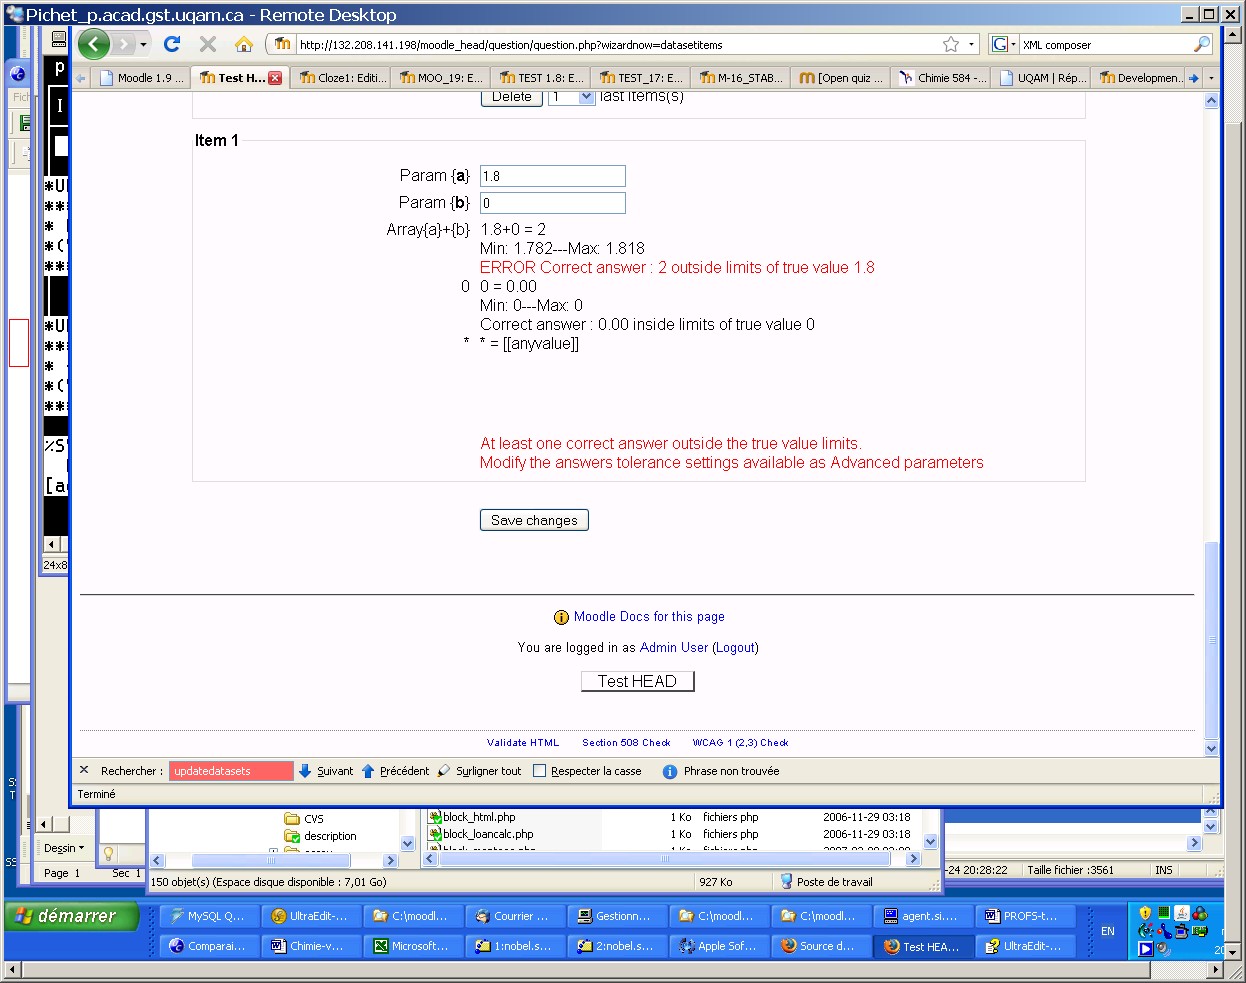Viewport: 1246px width, 983px height.
Task: Highlight all with Surligner tout
Action: 480,771
